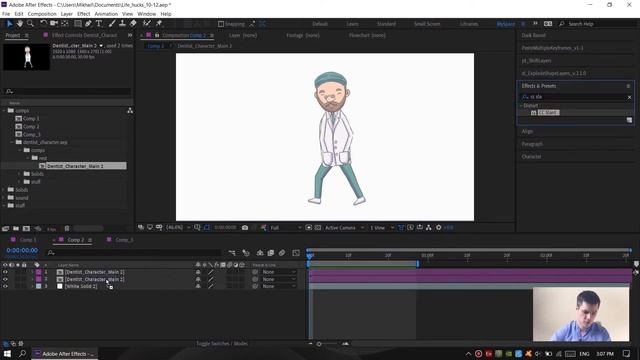Expand the Solids folder at project root
Image resolution: width=640 pixels, height=360 pixels.
[4, 190]
